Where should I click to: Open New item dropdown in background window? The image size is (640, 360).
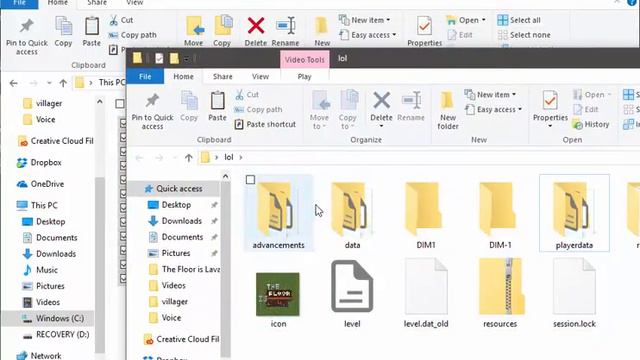click(365, 20)
